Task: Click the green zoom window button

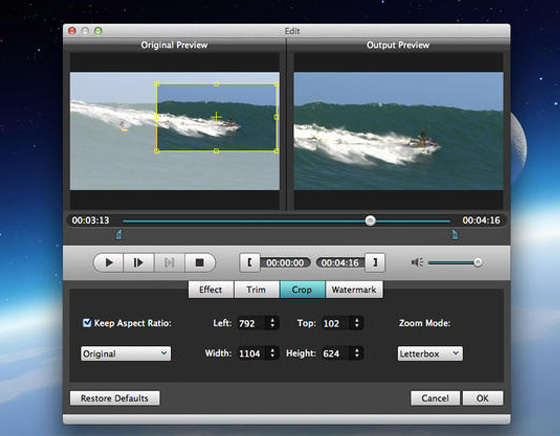Action: click(x=98, y=31)
